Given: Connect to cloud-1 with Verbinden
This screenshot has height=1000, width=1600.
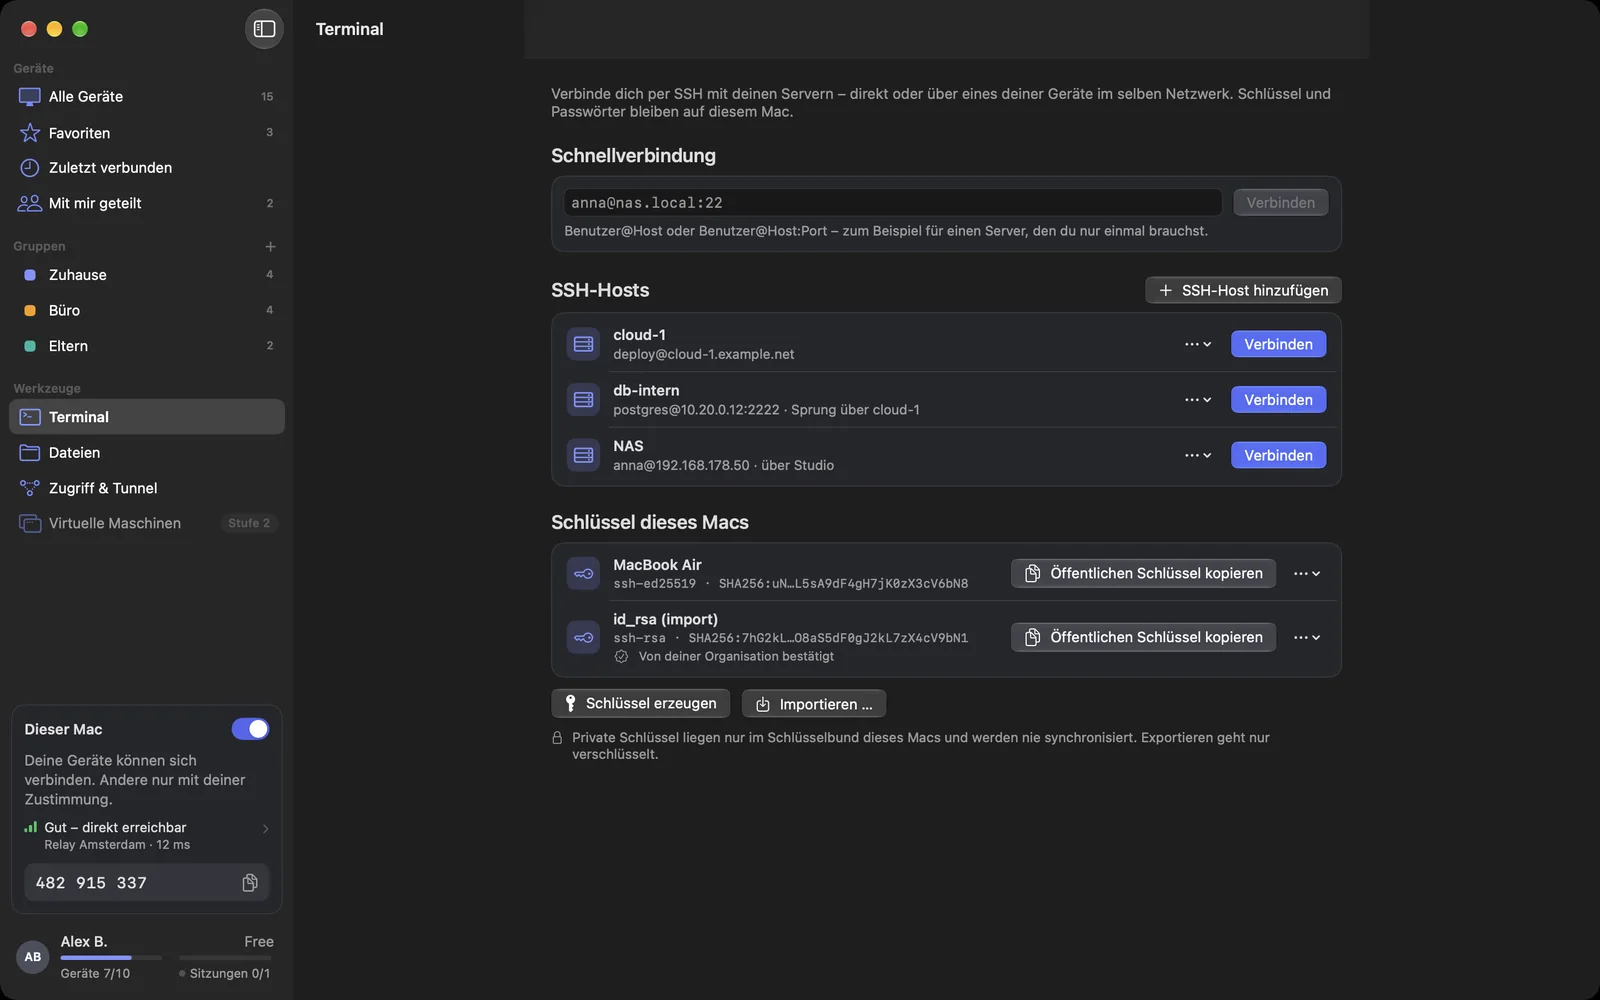Looking at the screenshot, I should [x=1278, y=344].
